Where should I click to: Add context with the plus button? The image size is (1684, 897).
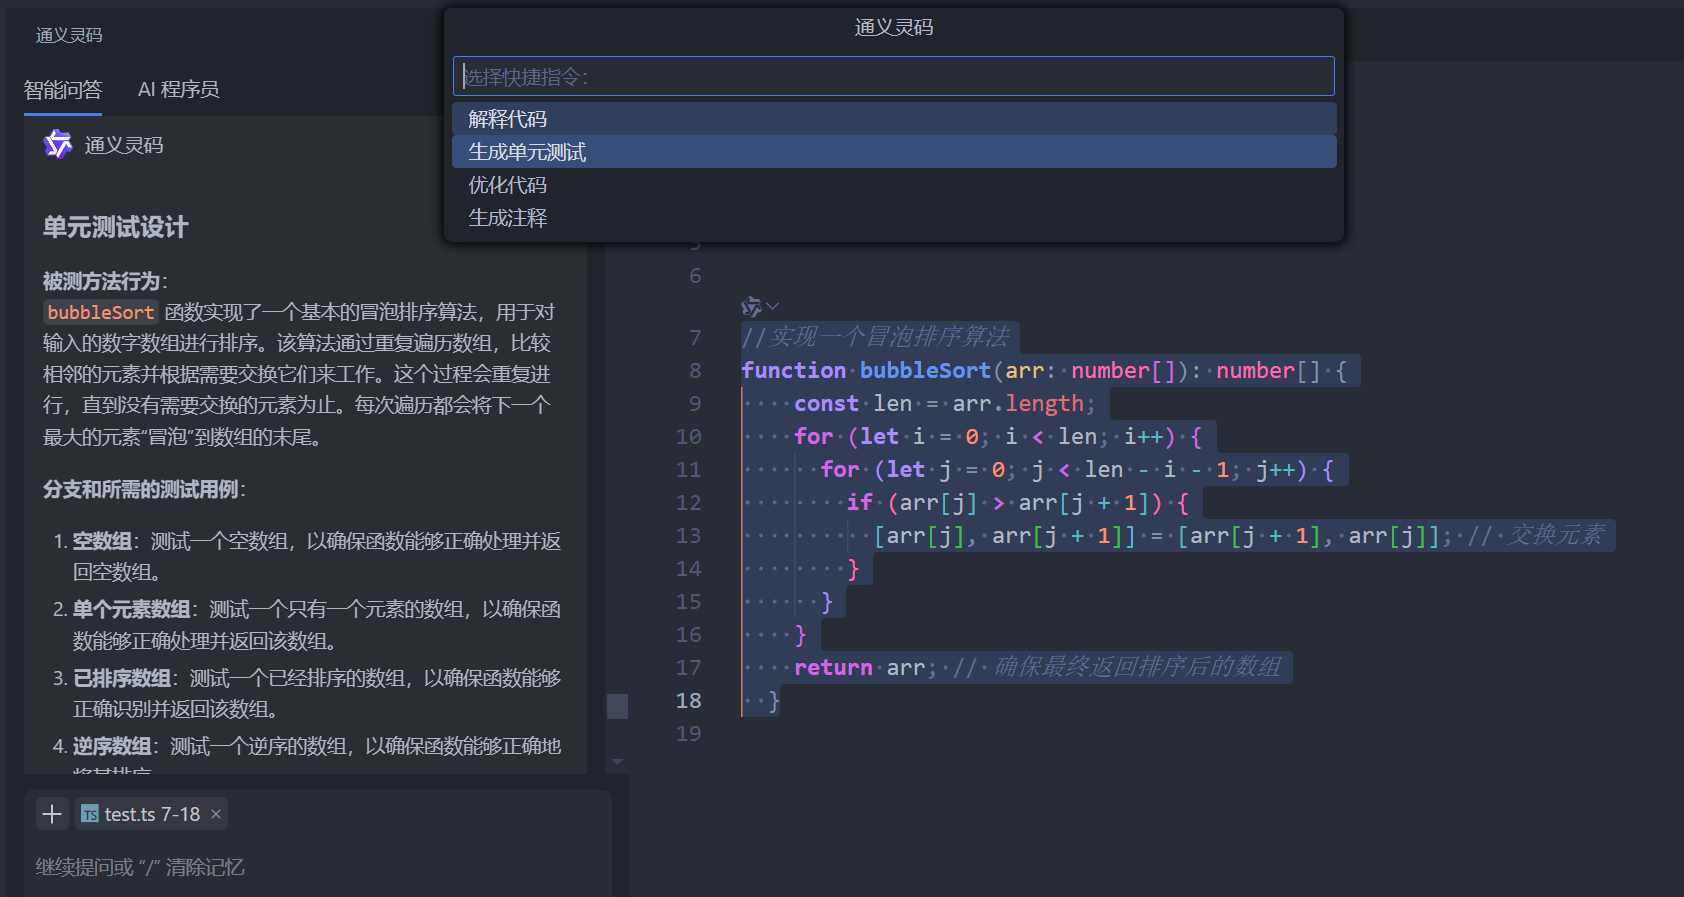coord(52,814)
